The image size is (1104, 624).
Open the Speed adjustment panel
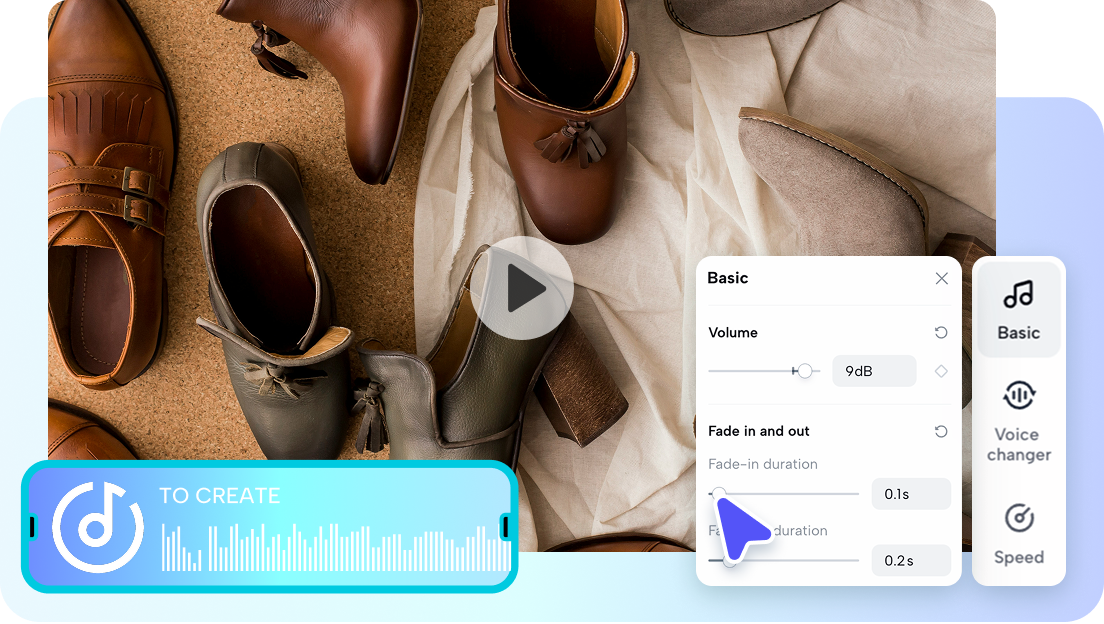[x=1018, y=535]
